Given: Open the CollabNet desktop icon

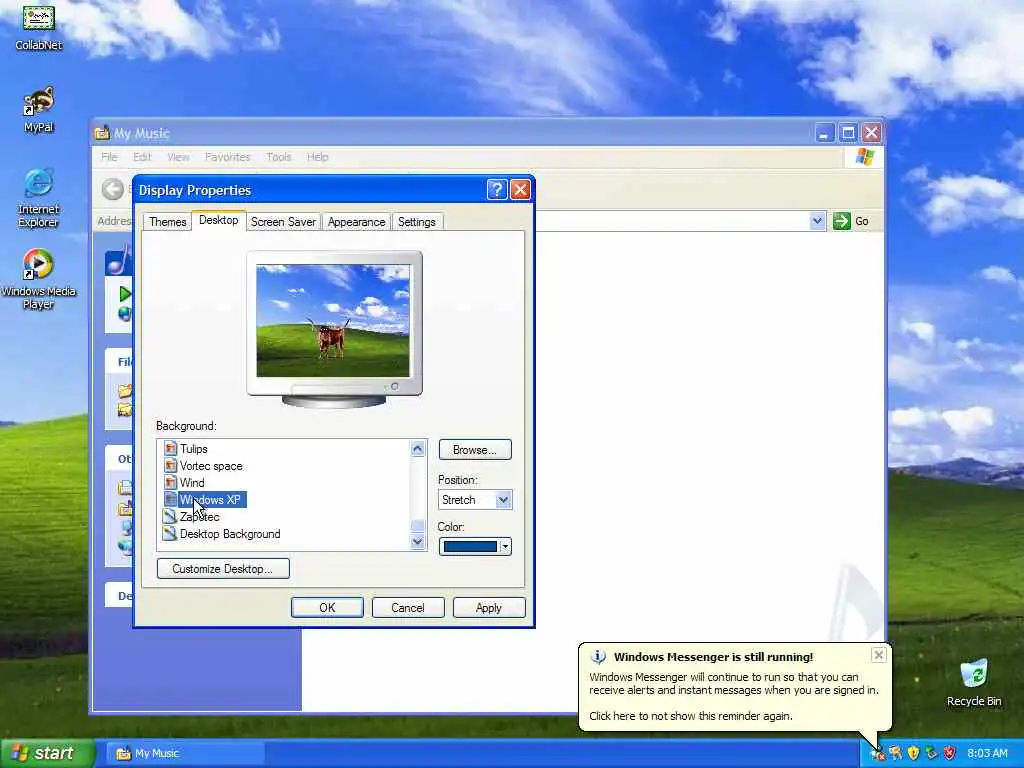Looking at the screenshot, I should (39, 26).
